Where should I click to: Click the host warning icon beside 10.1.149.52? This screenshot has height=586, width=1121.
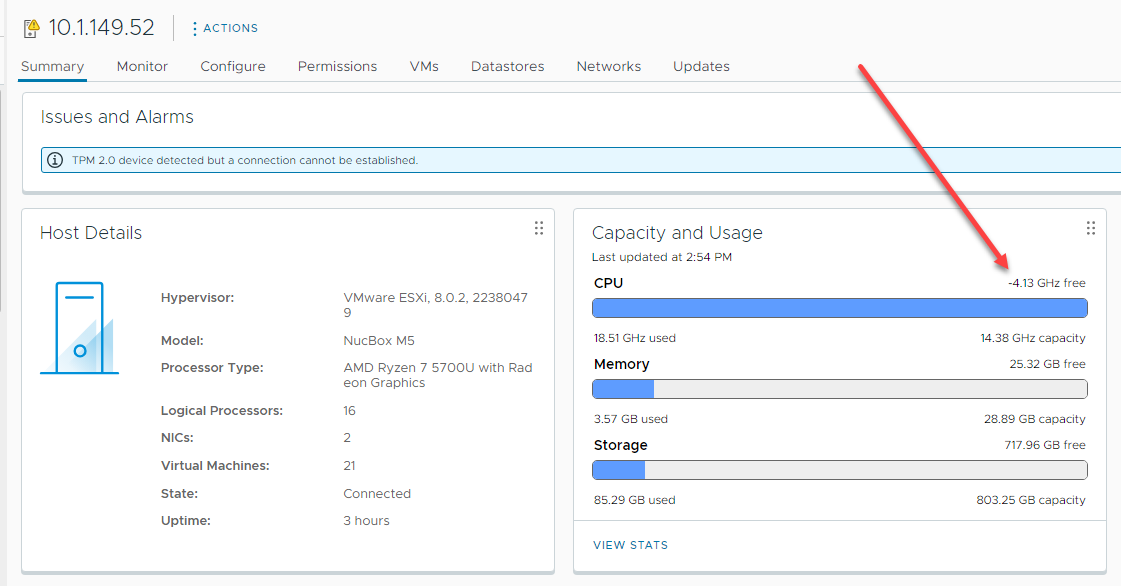pyautogui.click(x=31, y=28)
